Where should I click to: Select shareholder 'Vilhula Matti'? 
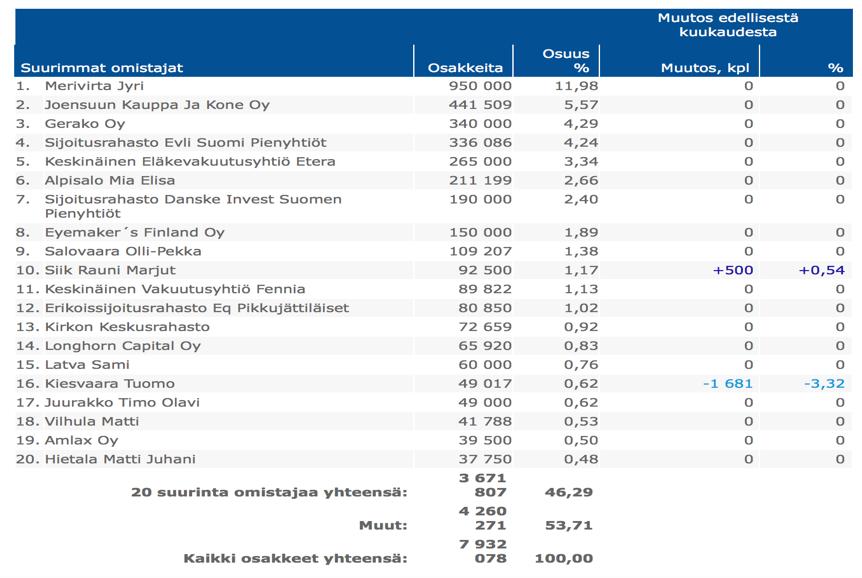click(92, 421)
